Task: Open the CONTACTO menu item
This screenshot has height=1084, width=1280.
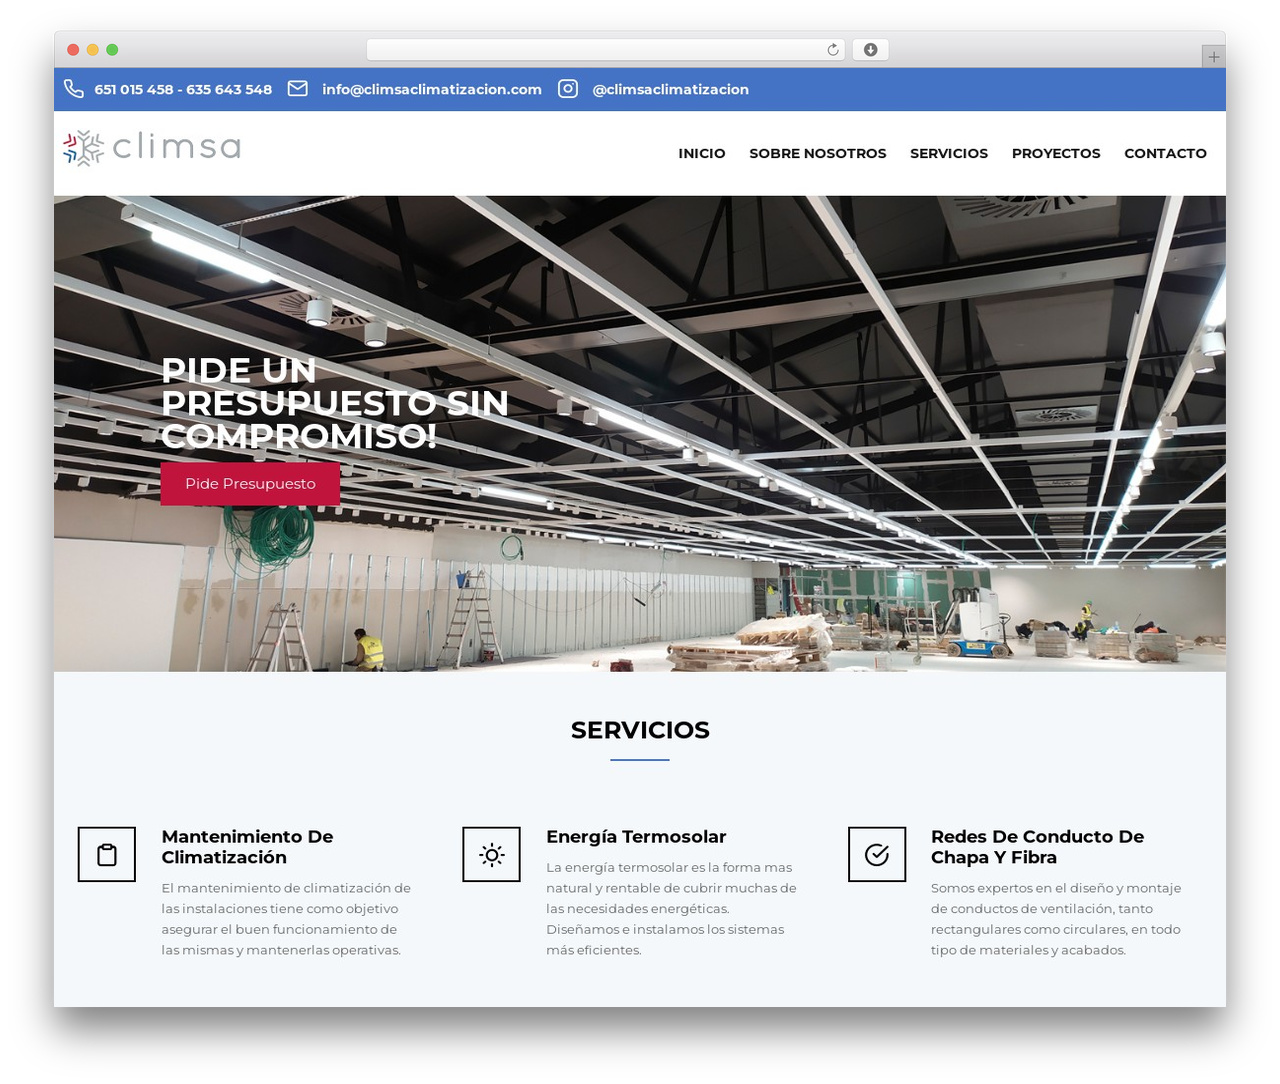Action: pyautogui.click(x=1165, y=153)
